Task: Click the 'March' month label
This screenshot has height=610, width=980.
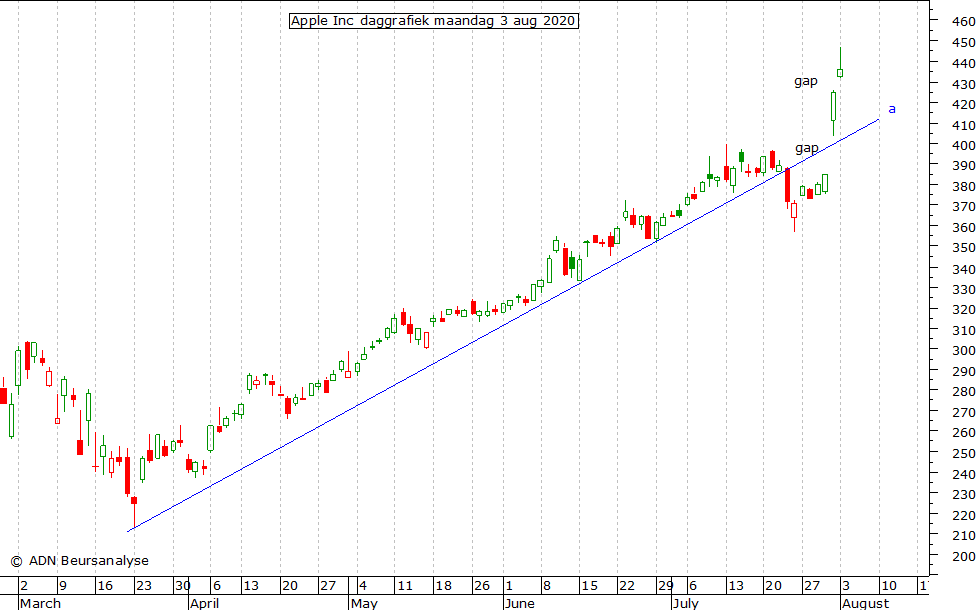Action: (41, 603)
